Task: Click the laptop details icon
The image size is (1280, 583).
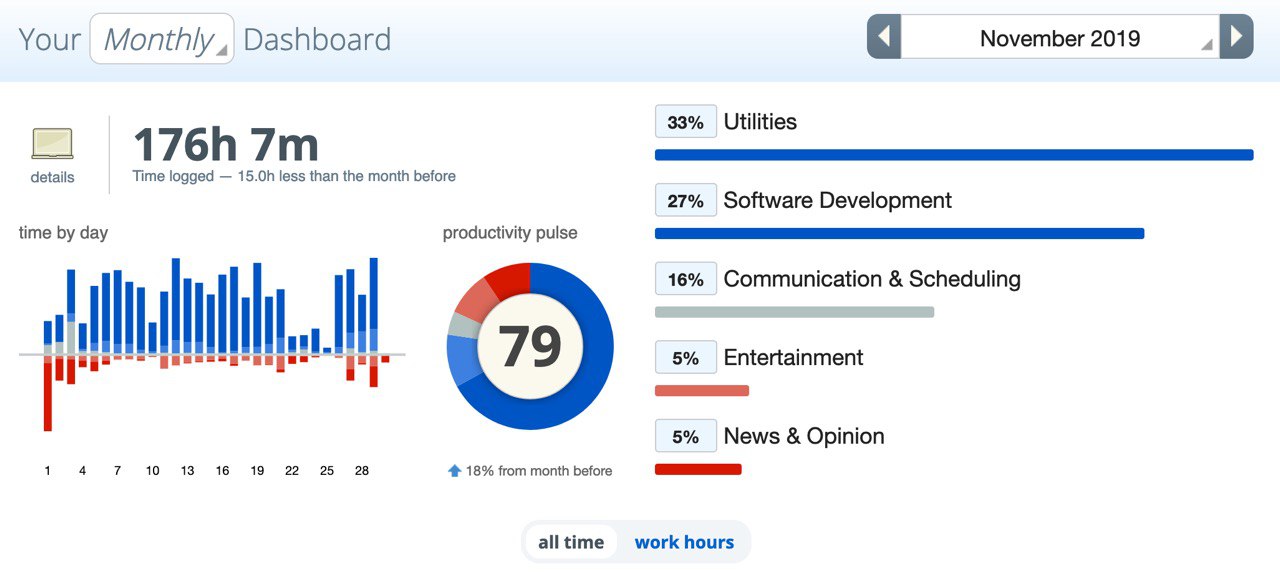Action: (52, 144)
